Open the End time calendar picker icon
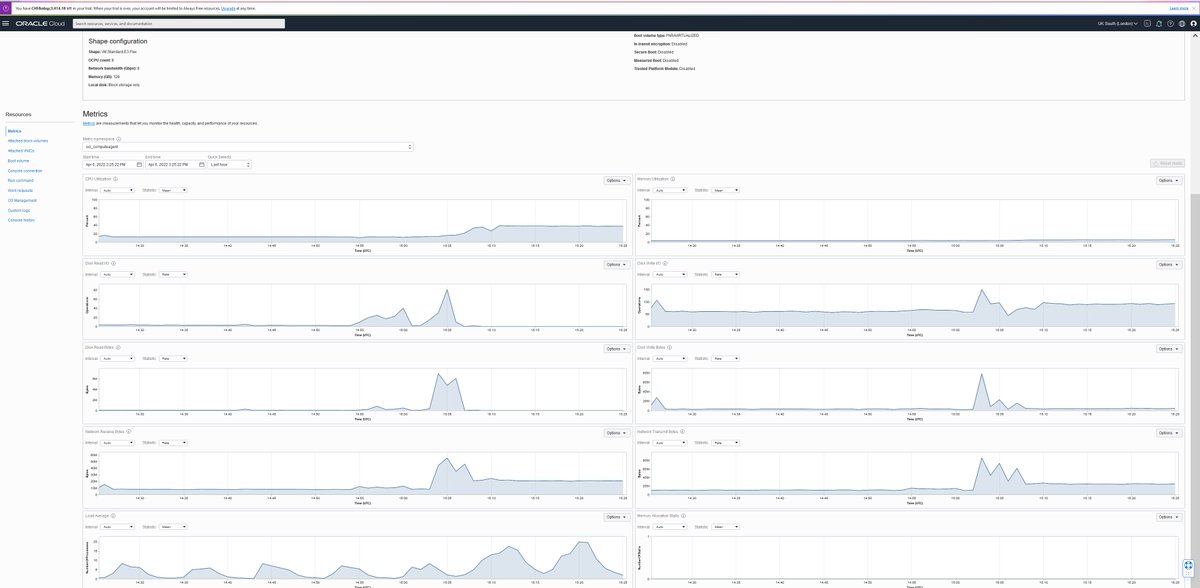 click(201, 164)
